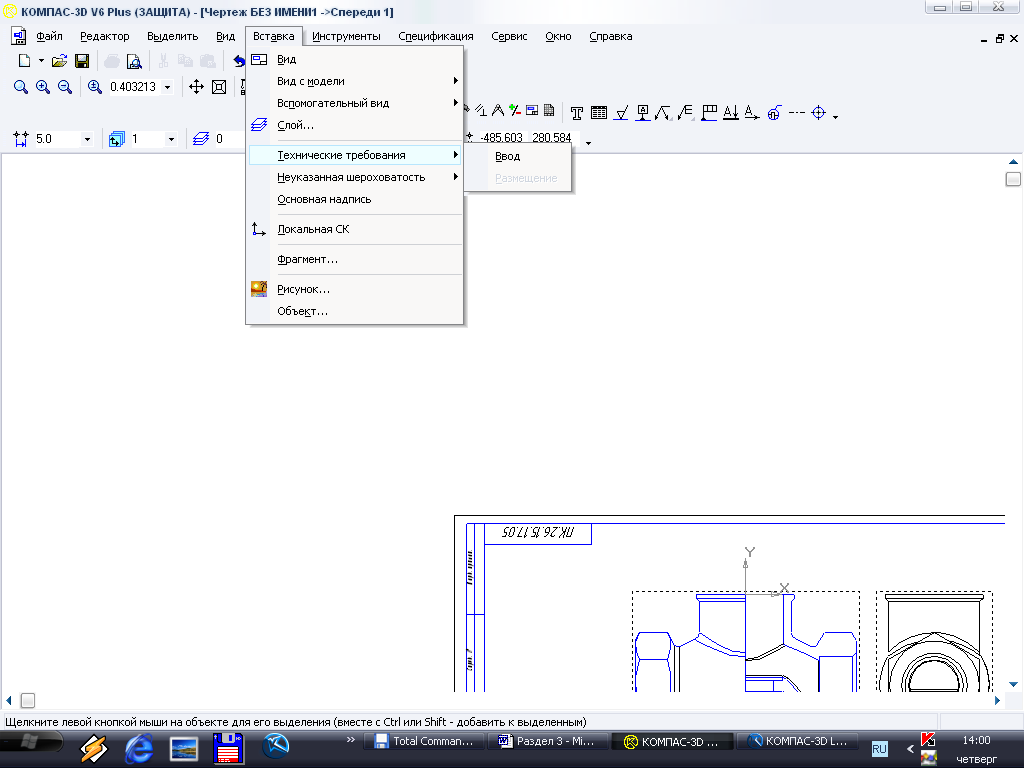This screenshot has height=768, width=1024.
Task: Click the scale value field 0.403213
Action: click(x=133, y=87)
